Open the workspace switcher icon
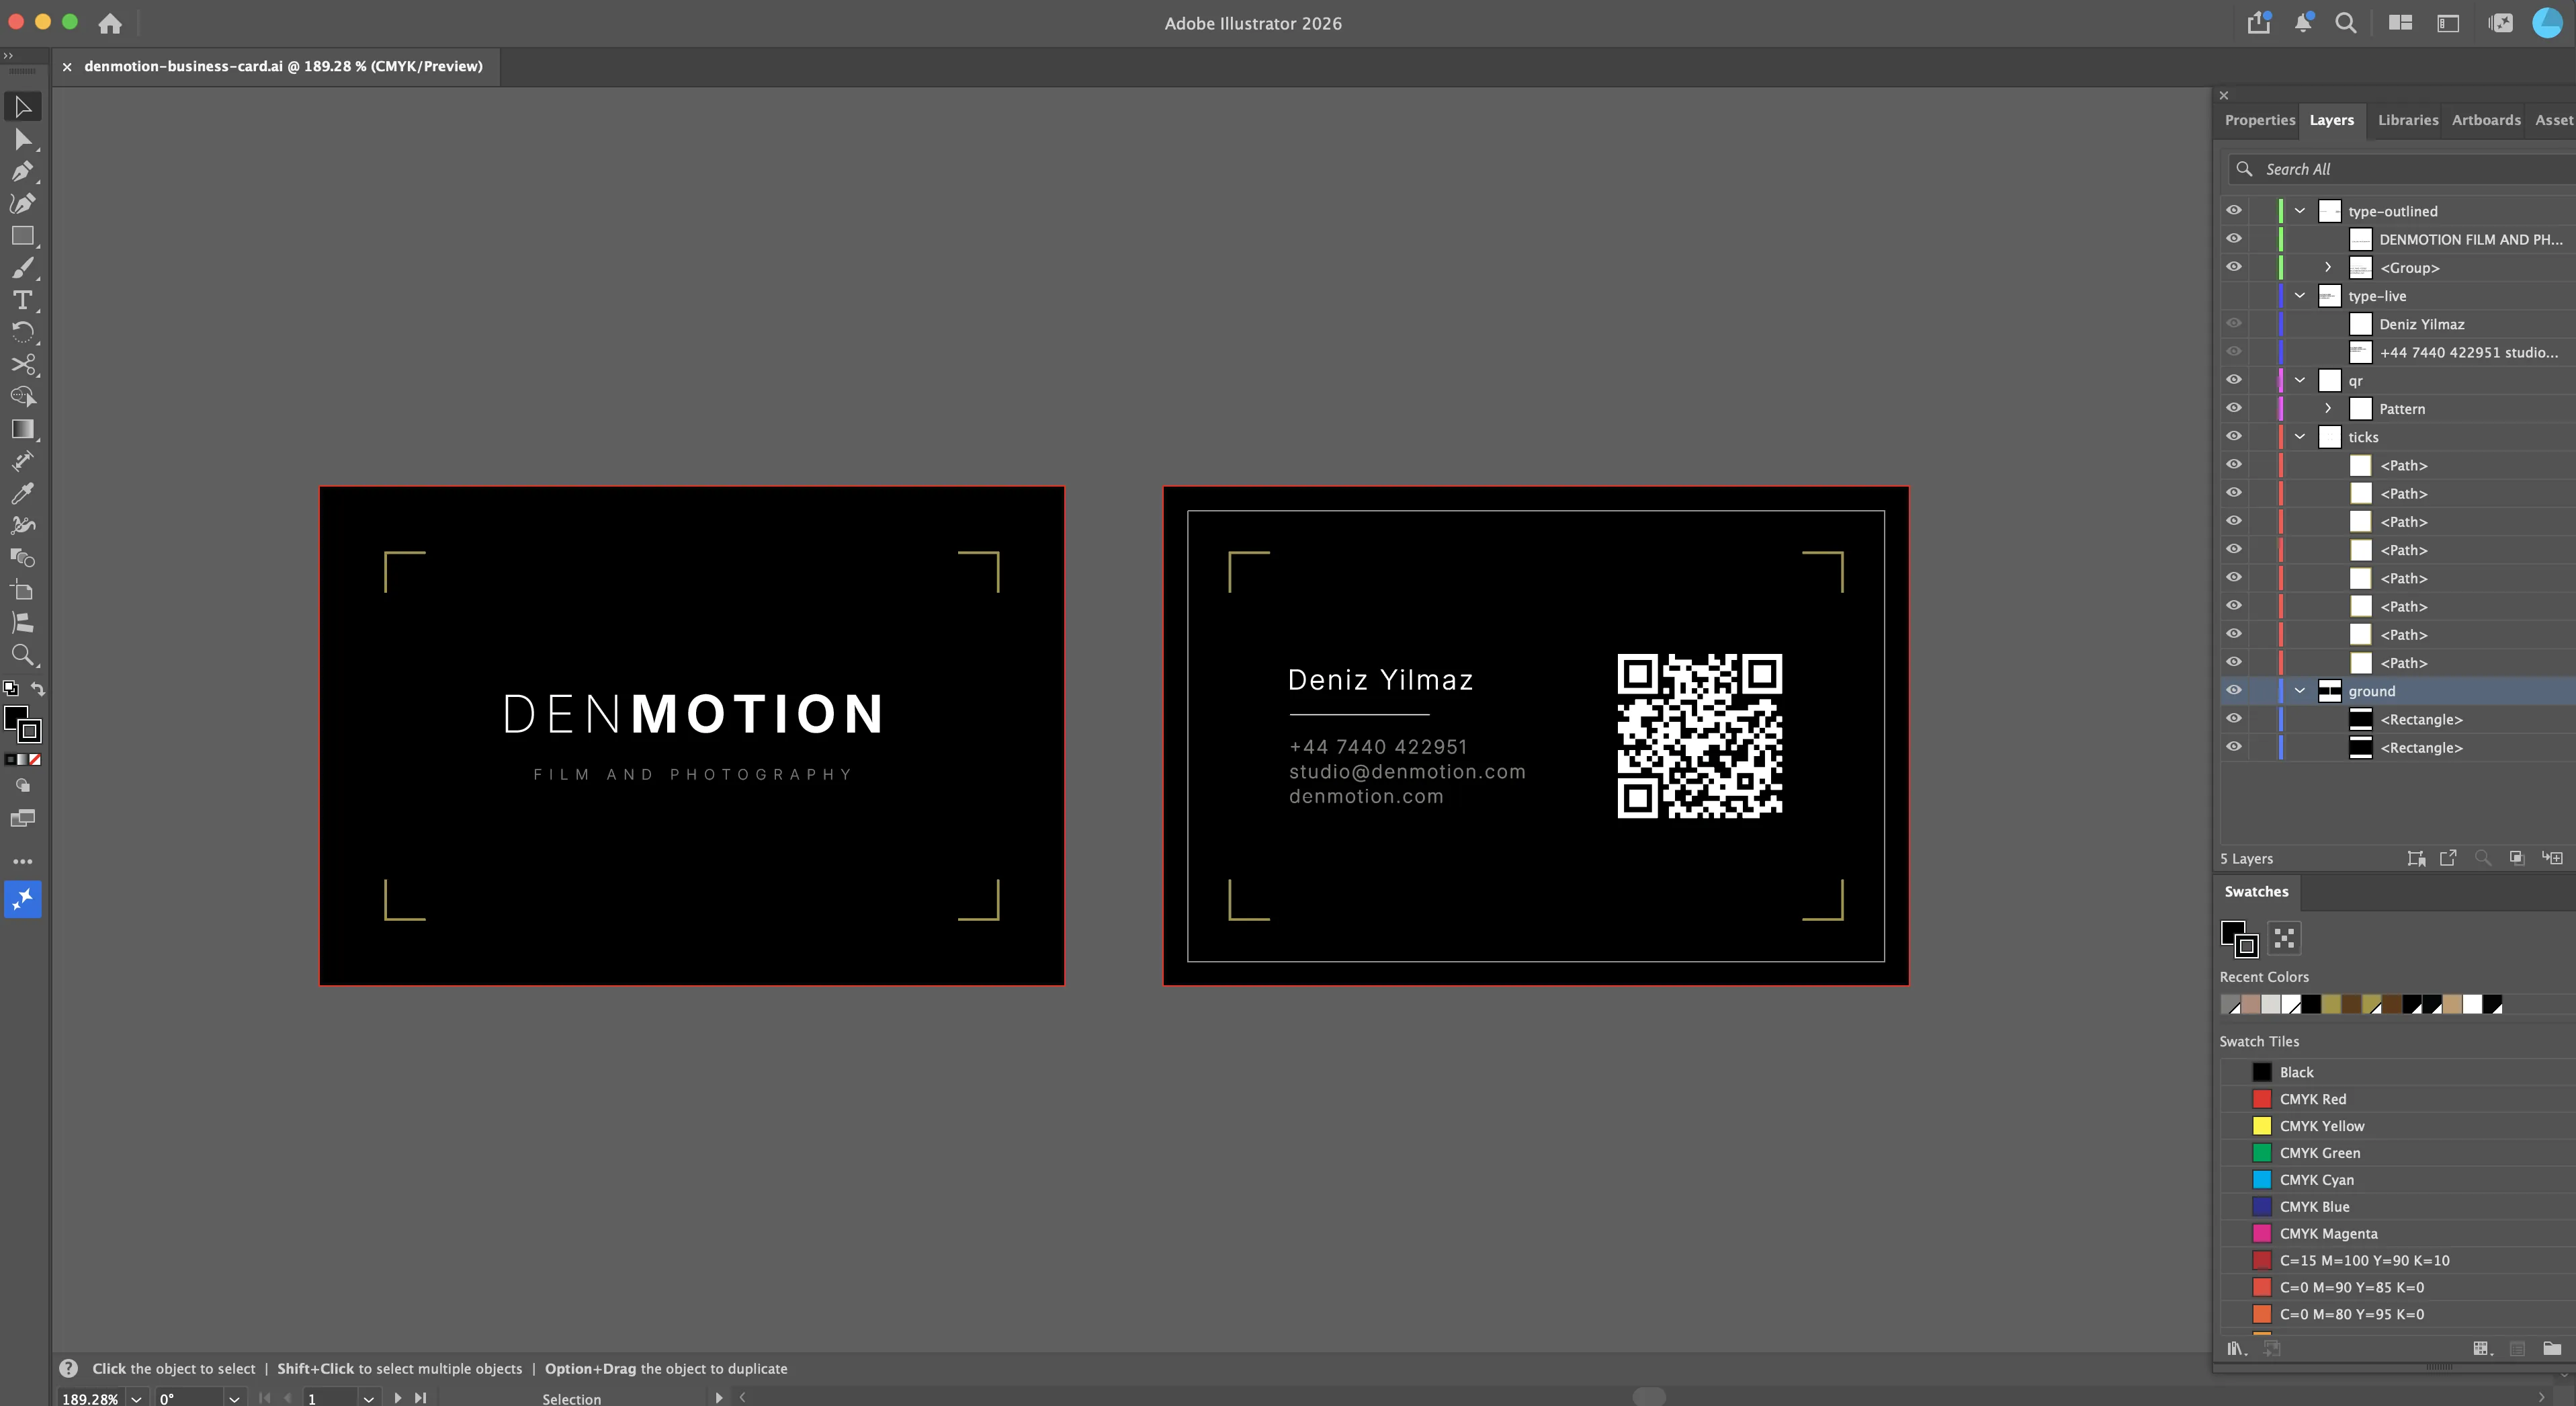The width and height of the screenshot is (2576, 1406). click(x=2448, y=22)
